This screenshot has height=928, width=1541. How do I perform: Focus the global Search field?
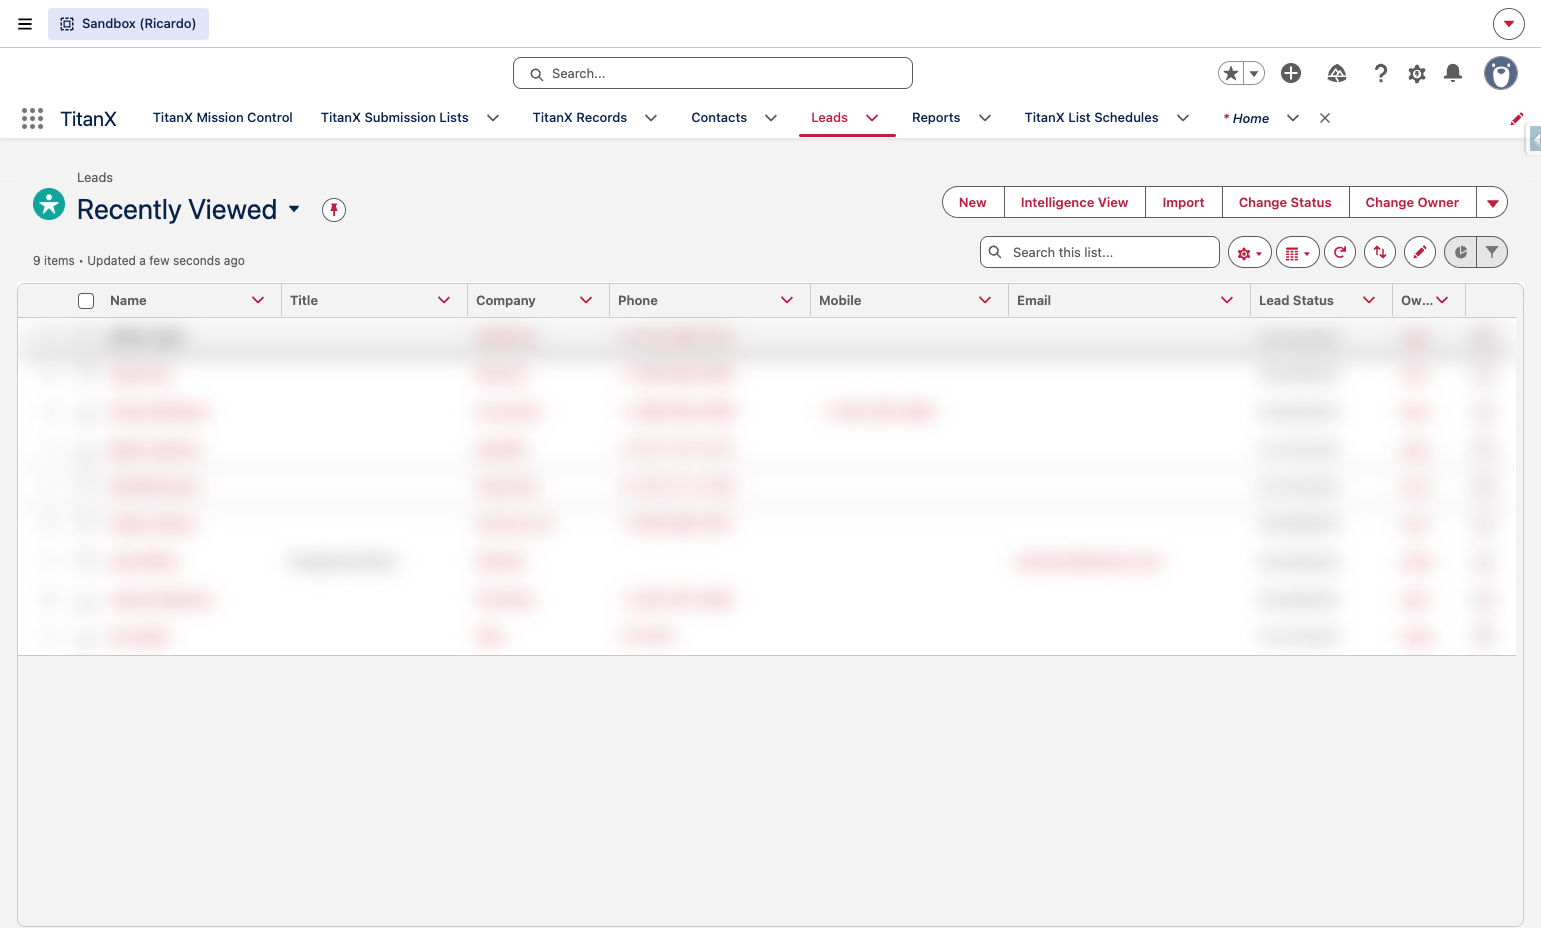pos(713,73)
